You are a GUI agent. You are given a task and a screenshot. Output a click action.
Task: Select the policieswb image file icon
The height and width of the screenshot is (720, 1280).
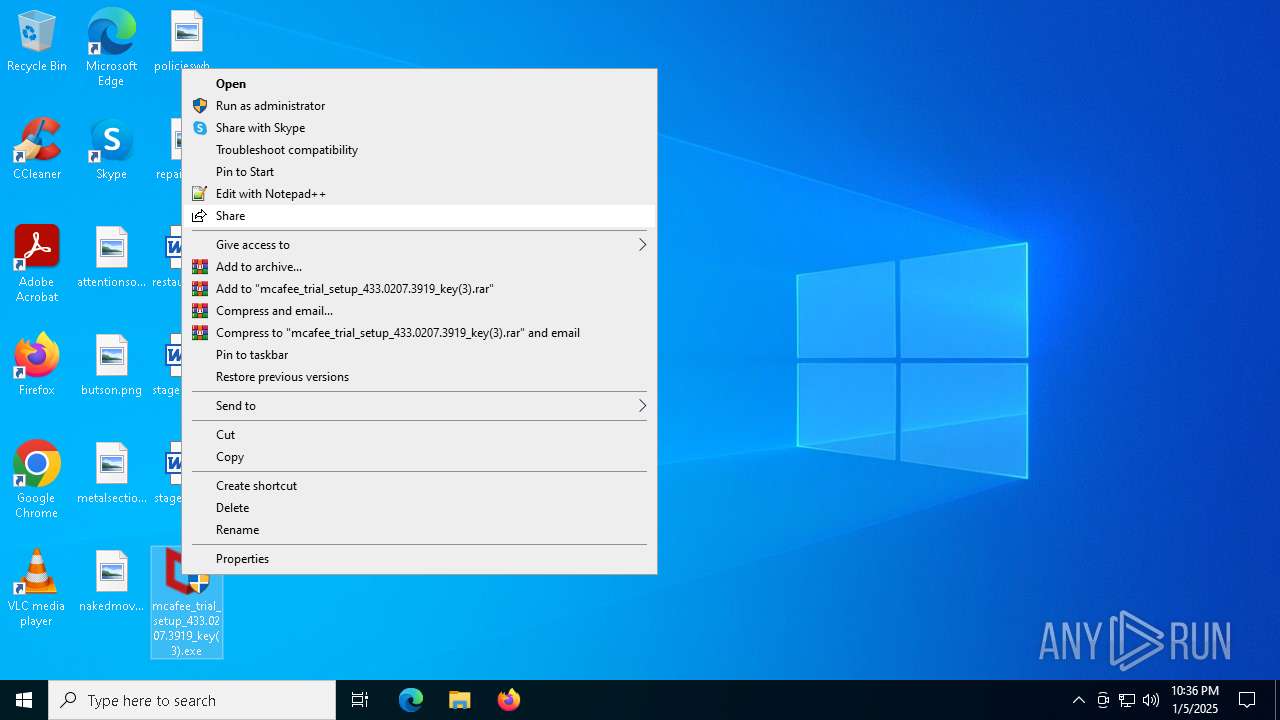186,41
